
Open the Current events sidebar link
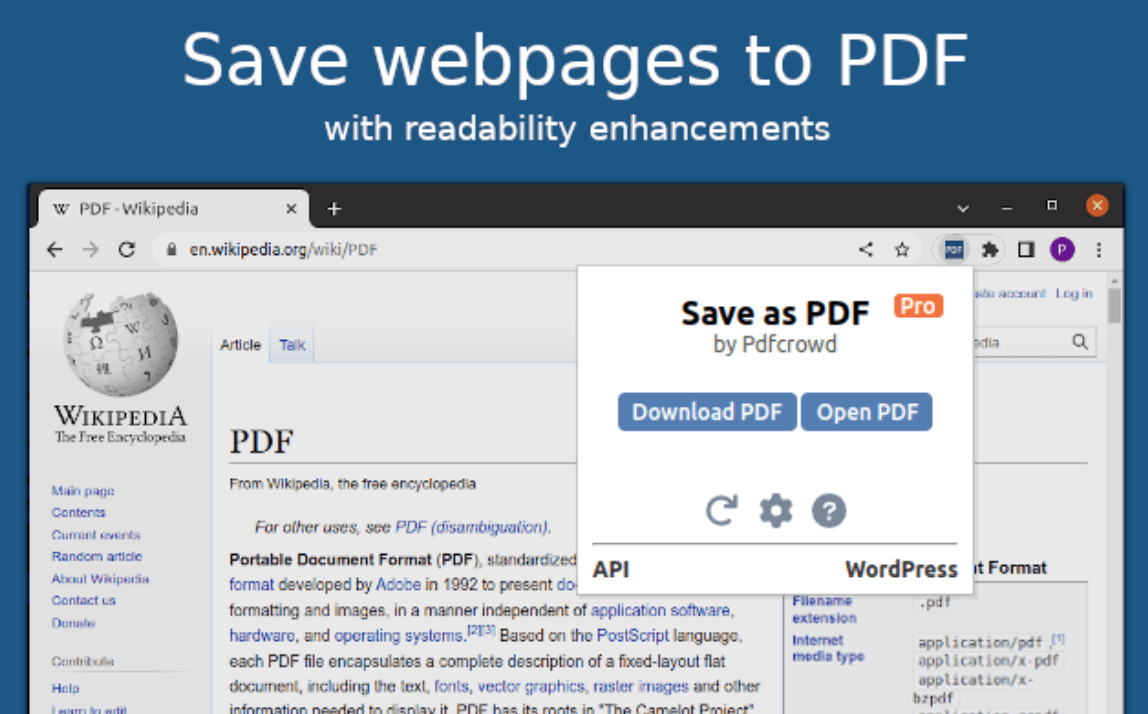[95, 535]
